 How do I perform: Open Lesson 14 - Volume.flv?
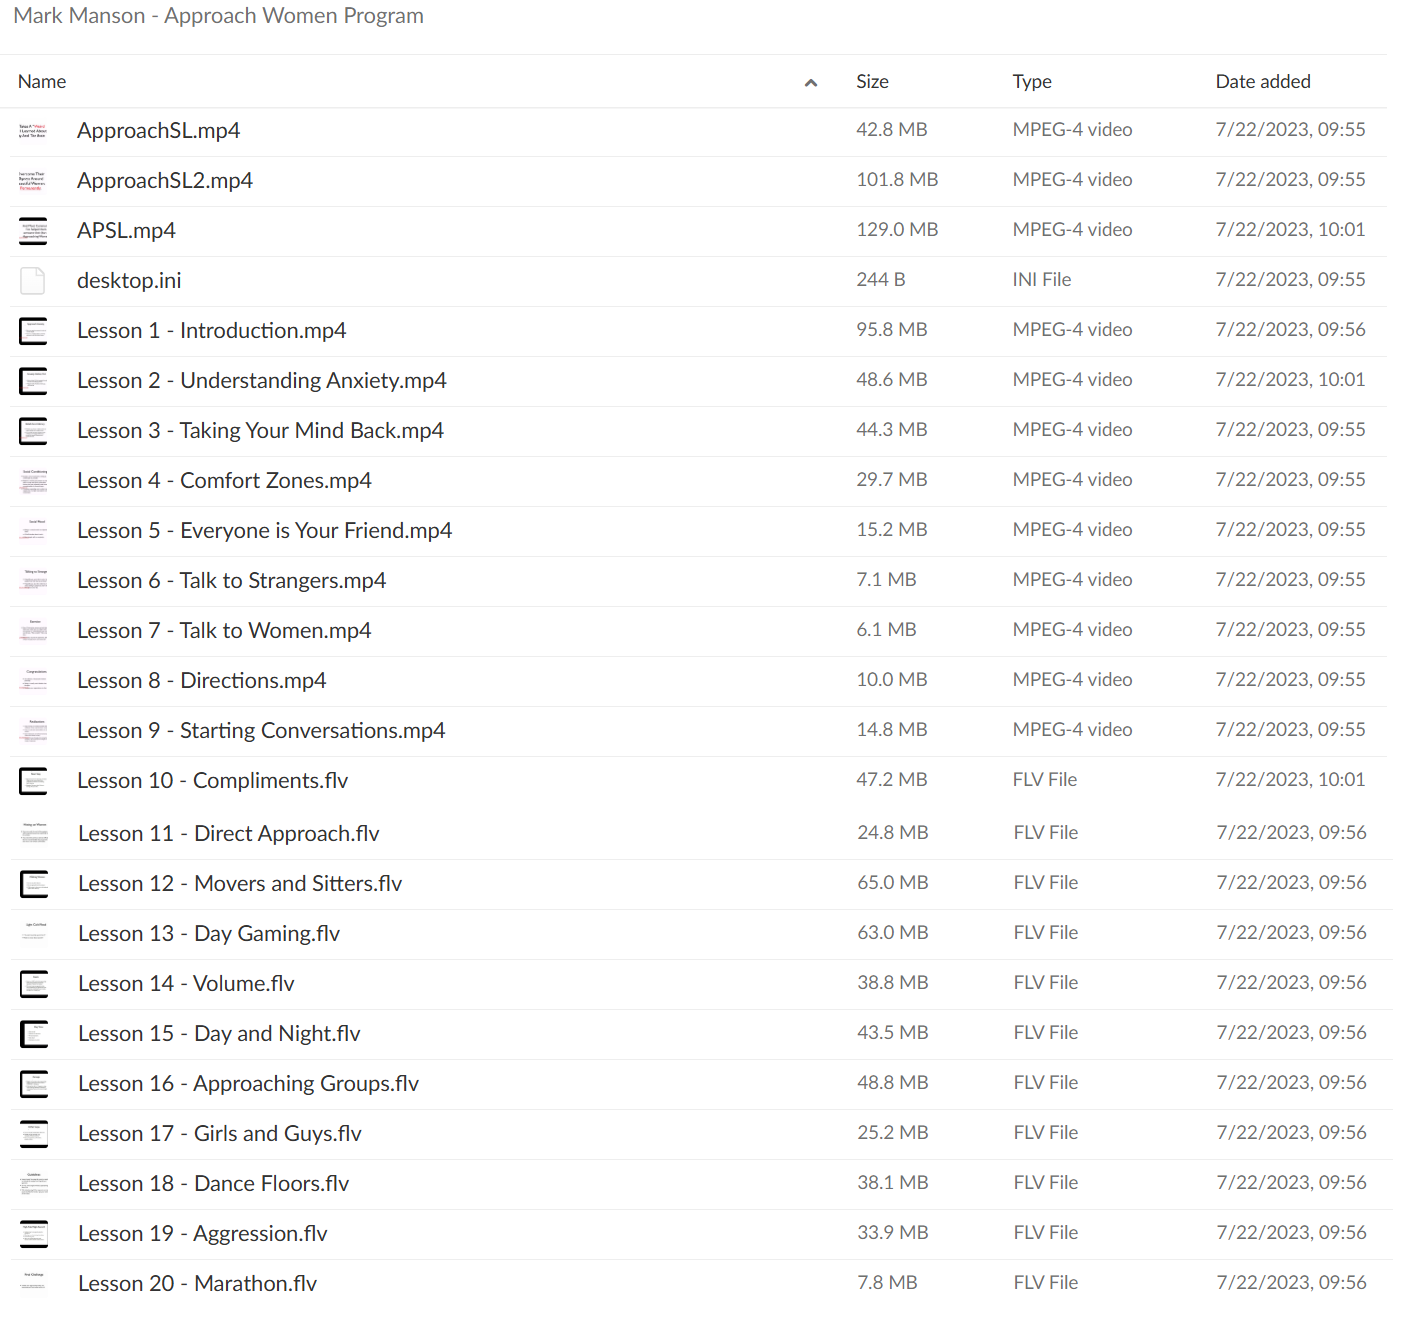[x=186, y=984]
